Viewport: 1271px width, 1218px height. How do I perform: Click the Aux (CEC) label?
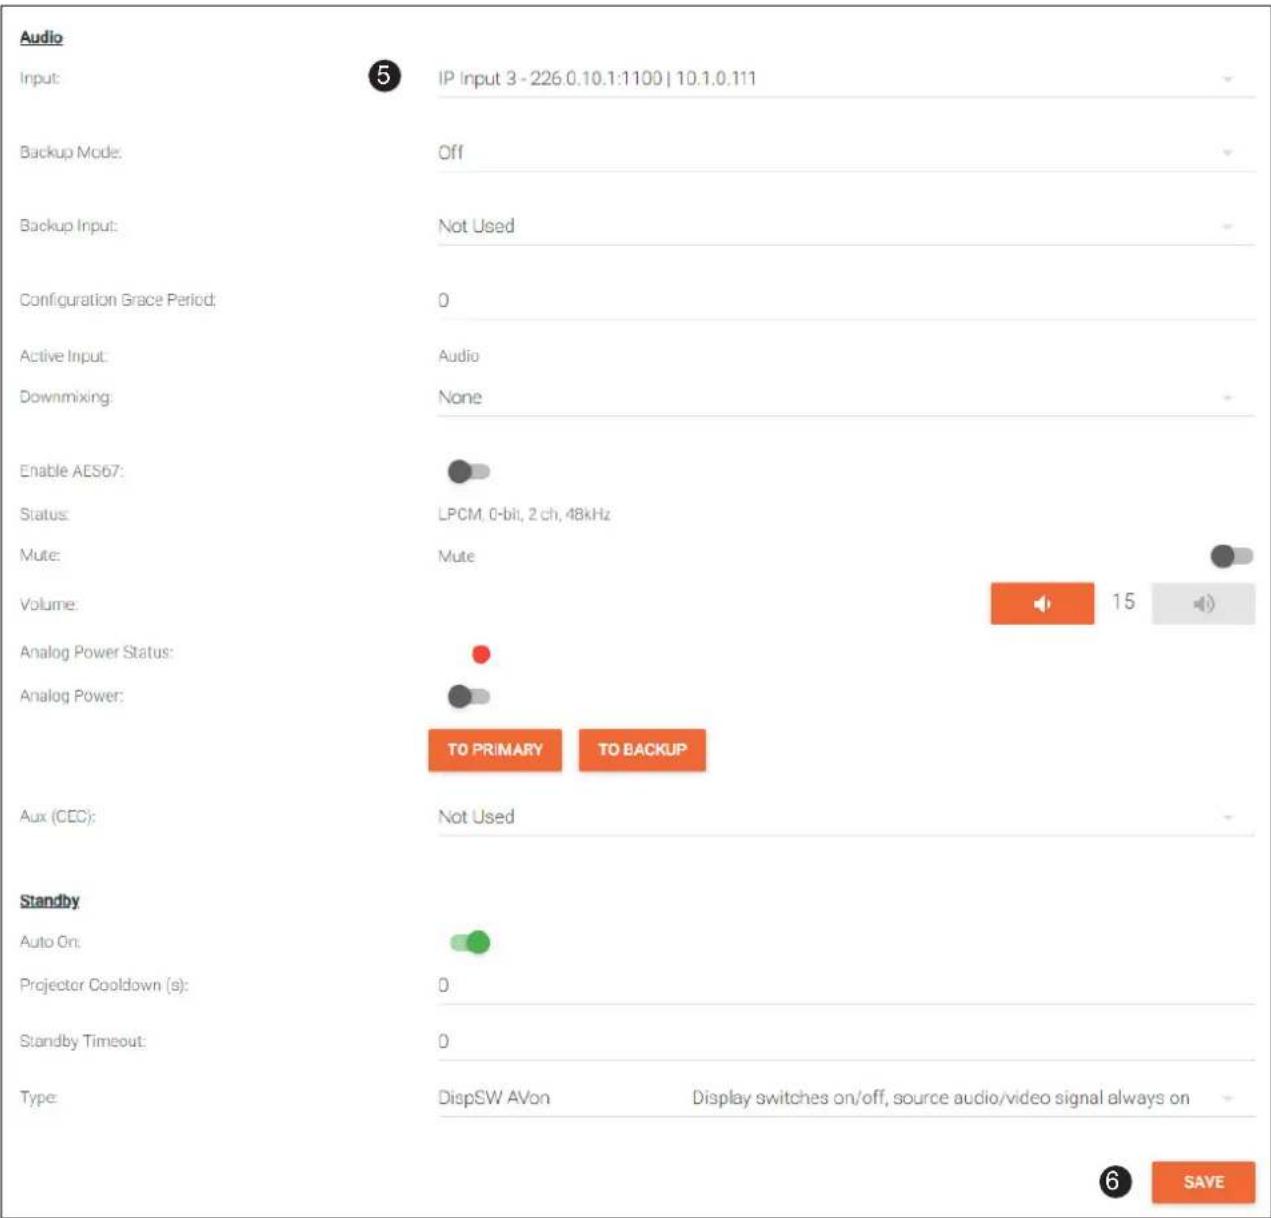point(57,817)
